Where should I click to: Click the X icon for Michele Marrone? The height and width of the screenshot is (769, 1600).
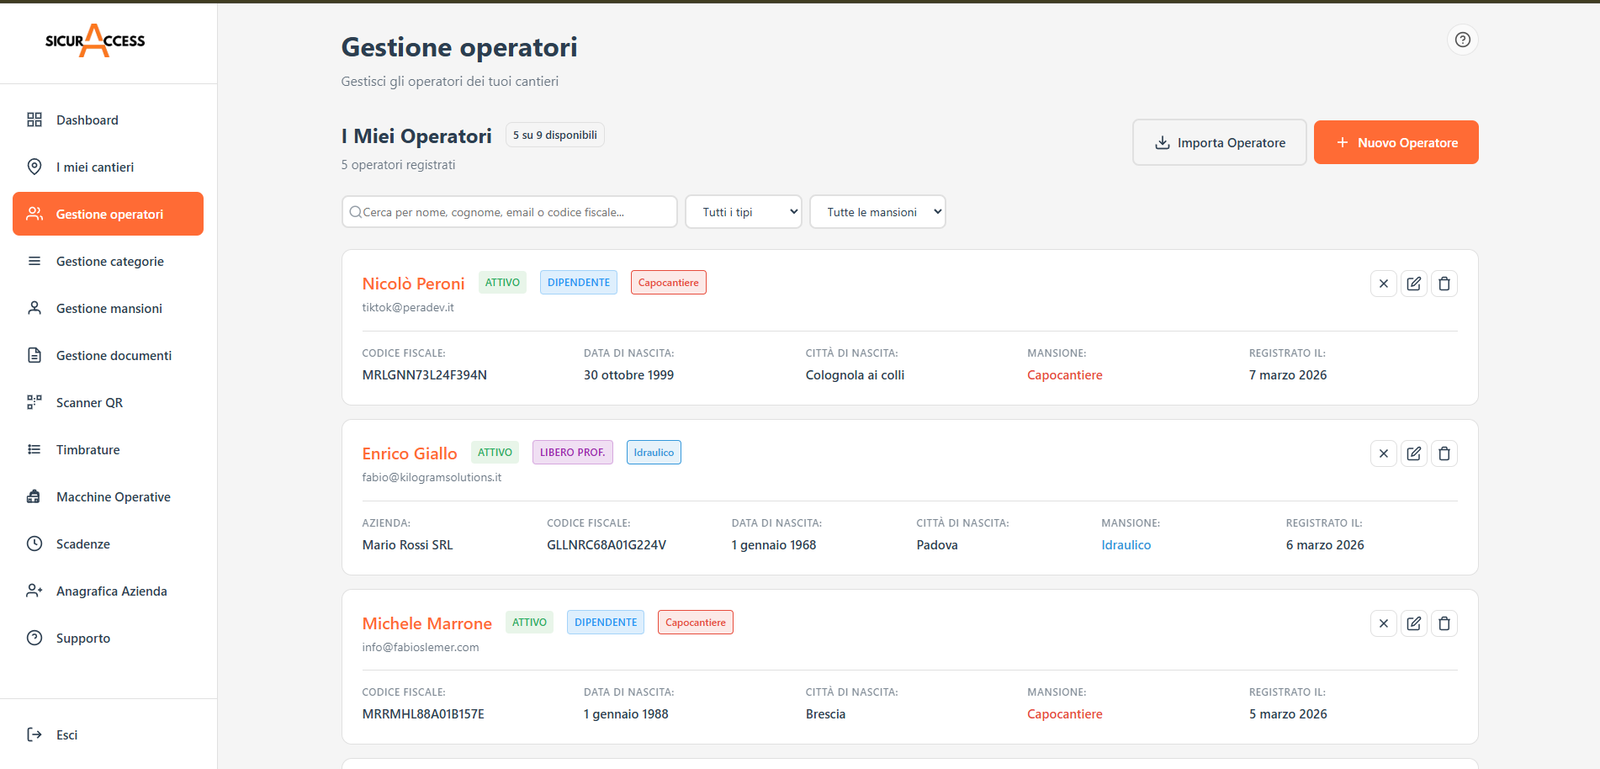pos(1383,624)
